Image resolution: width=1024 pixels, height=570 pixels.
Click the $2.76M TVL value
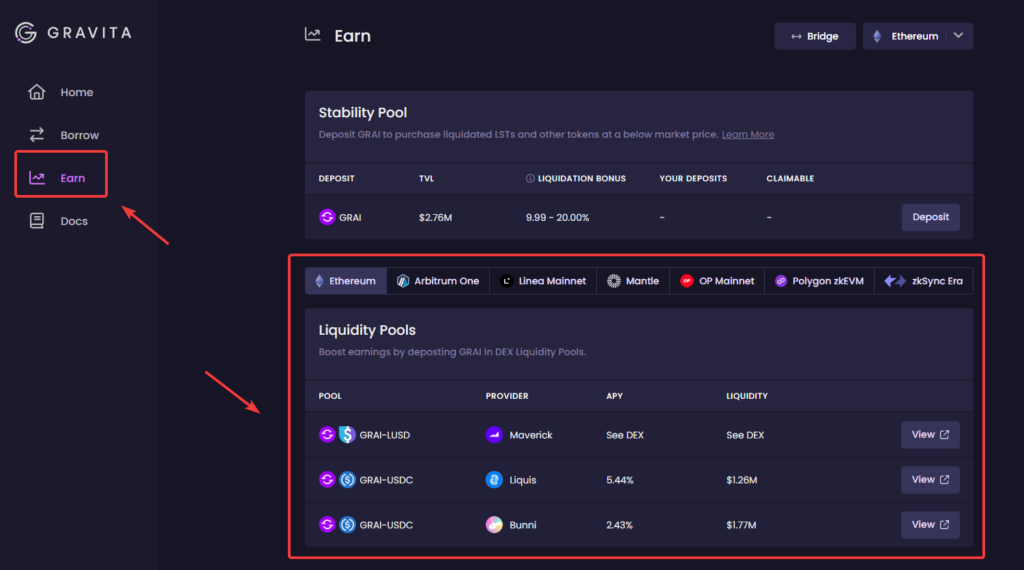[x=436, y=217]
